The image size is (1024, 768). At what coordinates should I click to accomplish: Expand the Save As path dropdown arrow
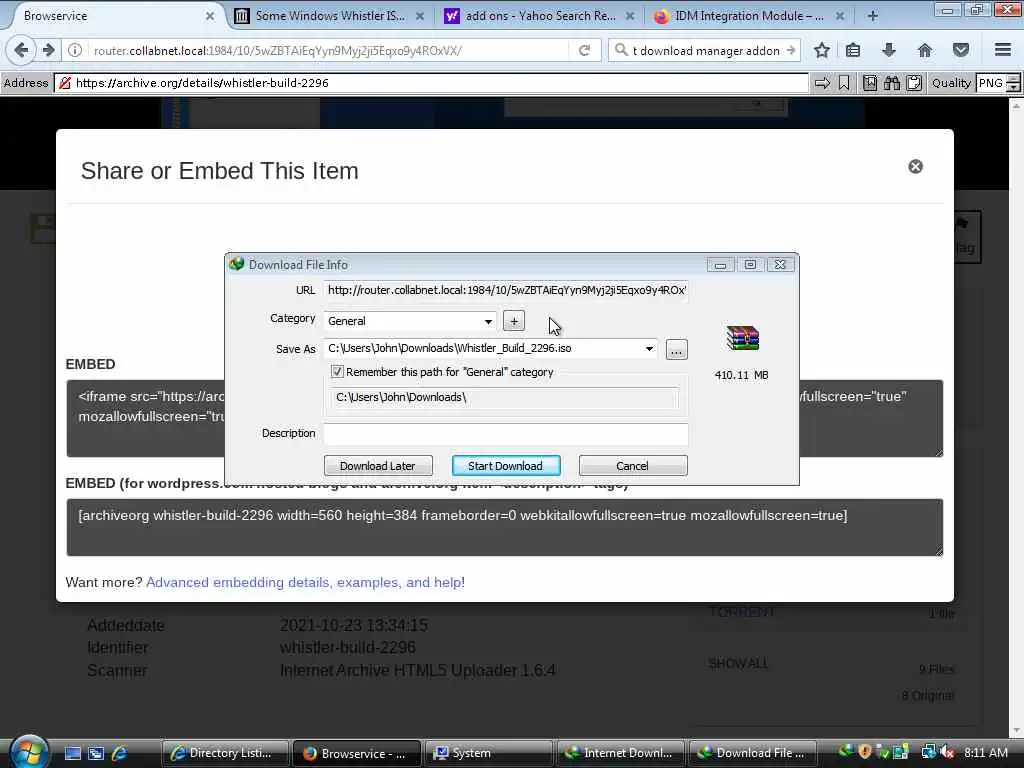pos(649,349)
